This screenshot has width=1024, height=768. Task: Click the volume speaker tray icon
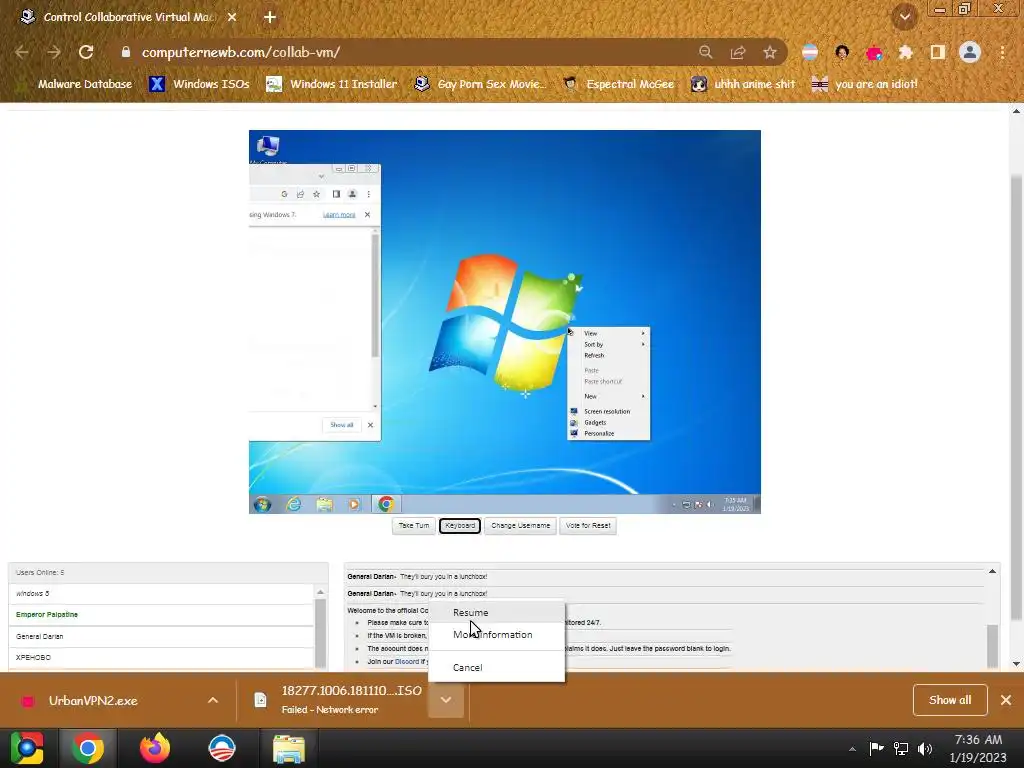click(925, 748)
